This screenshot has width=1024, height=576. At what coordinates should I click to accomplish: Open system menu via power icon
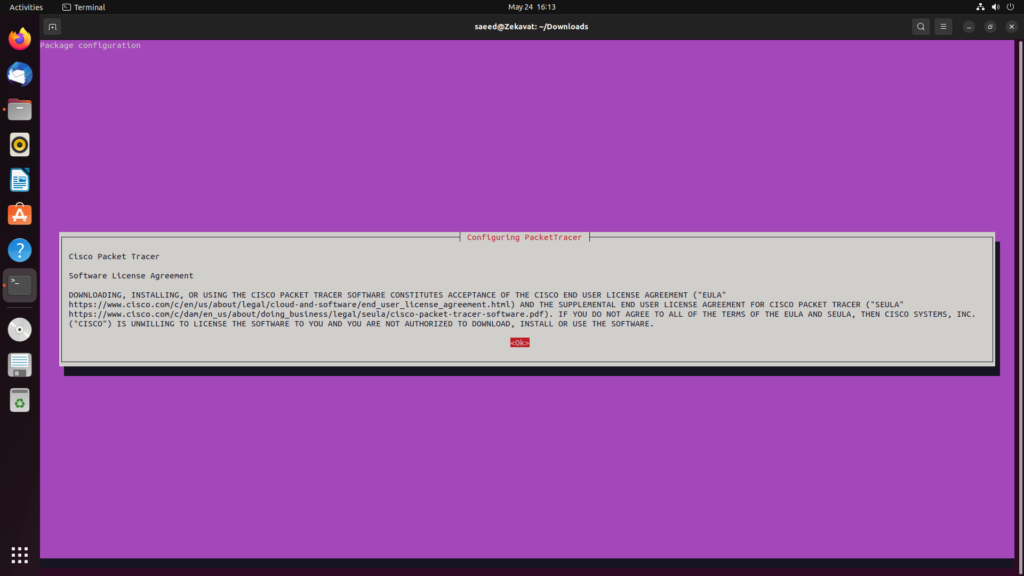[x=1009, y=7]
